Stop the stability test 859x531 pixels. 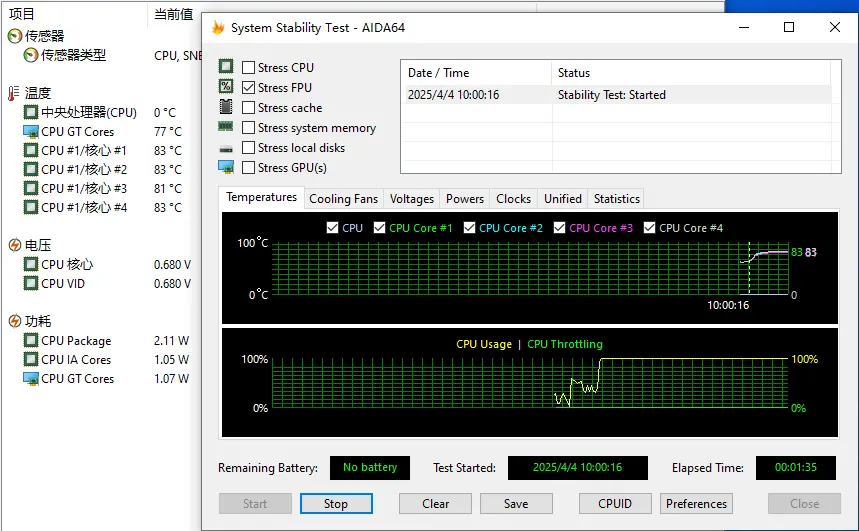pos(336,504)
